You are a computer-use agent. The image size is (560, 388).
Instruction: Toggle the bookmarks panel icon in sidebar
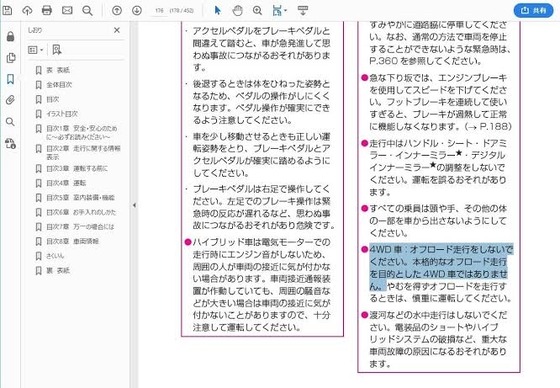[10, 79]
